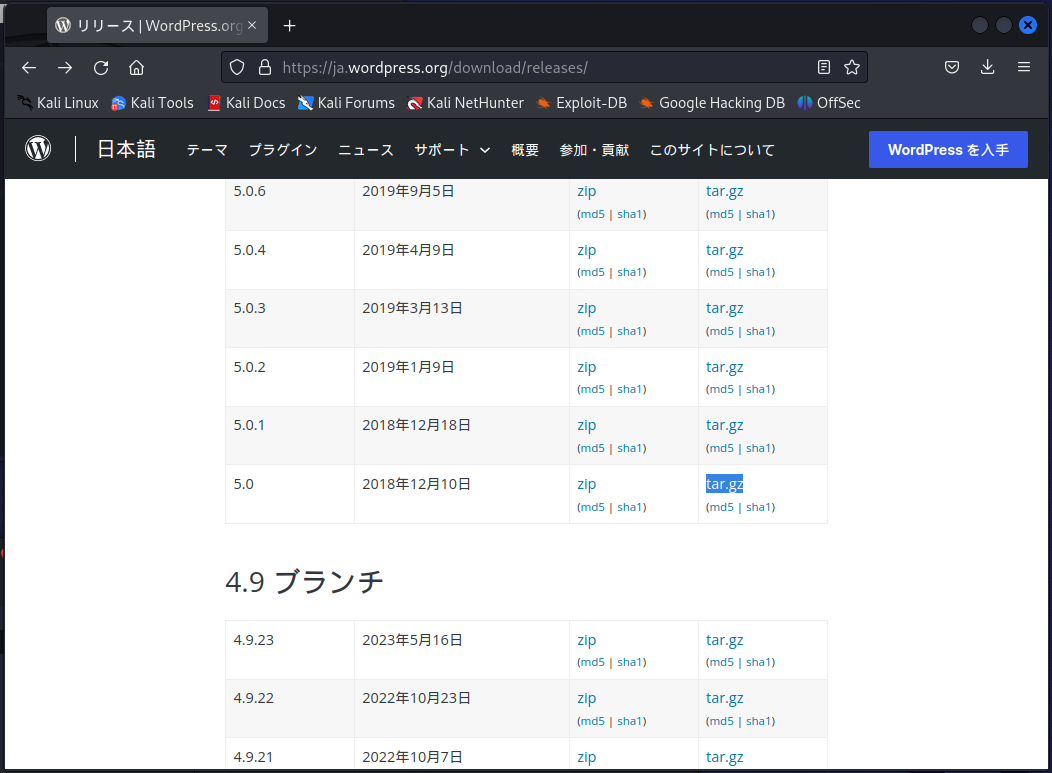View site security padlock details
1052x773 pixels.
click(265, 68)
